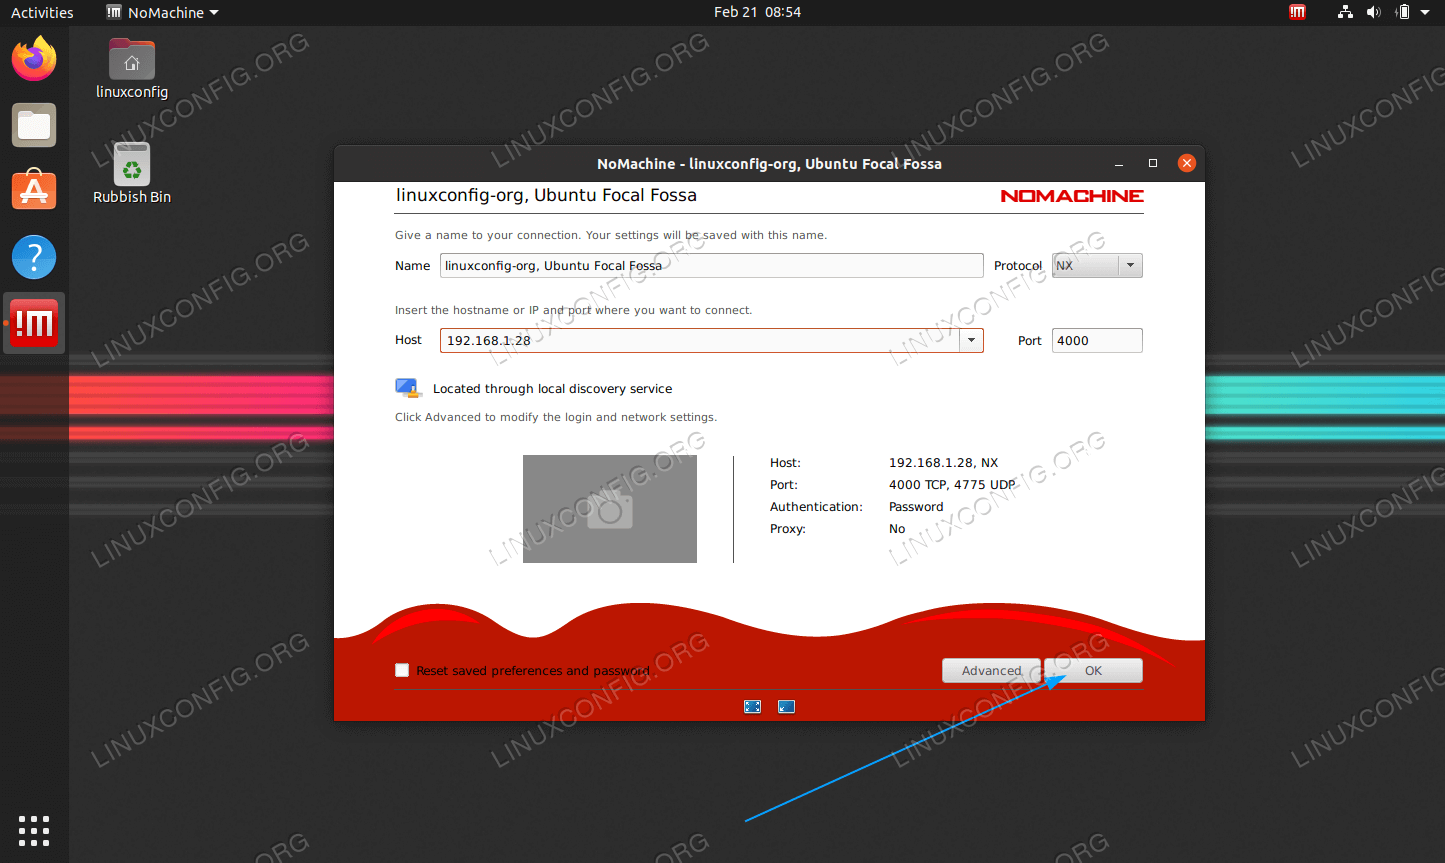Click the gray connection preview thumbnail
Screen dimensions: 1445x863
click(610, 509)
